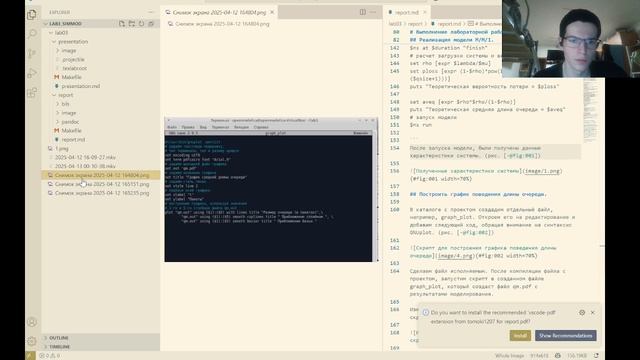Click 914x615 image size status entry
640x360 pixels.
(x=540, y=356)
